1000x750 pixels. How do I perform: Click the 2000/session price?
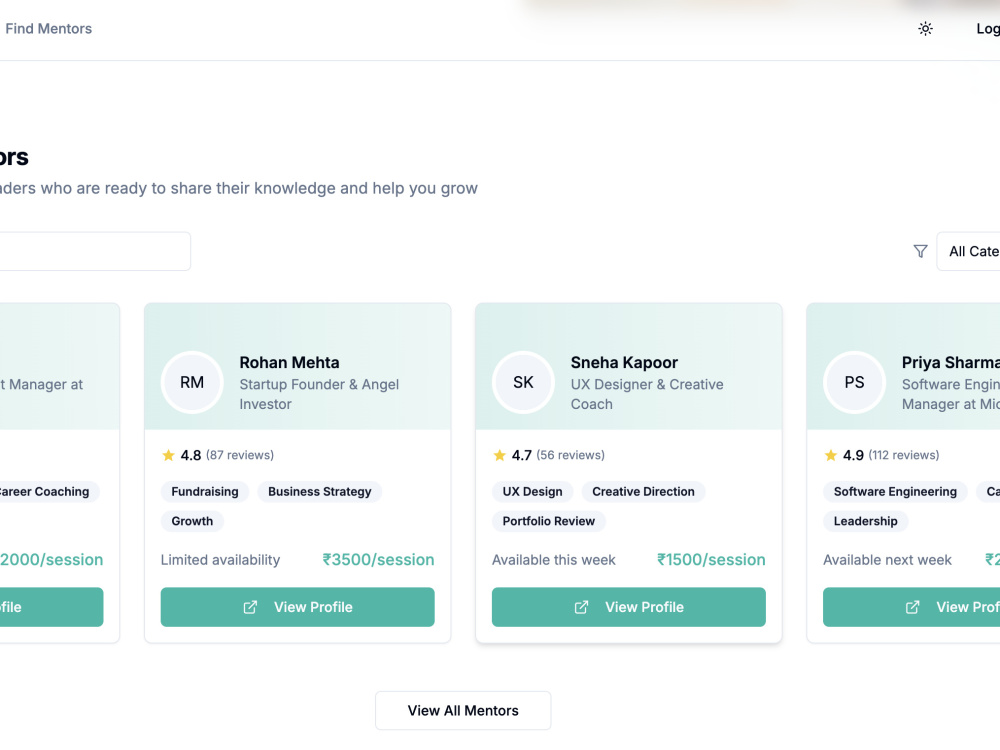coord(52,559)
